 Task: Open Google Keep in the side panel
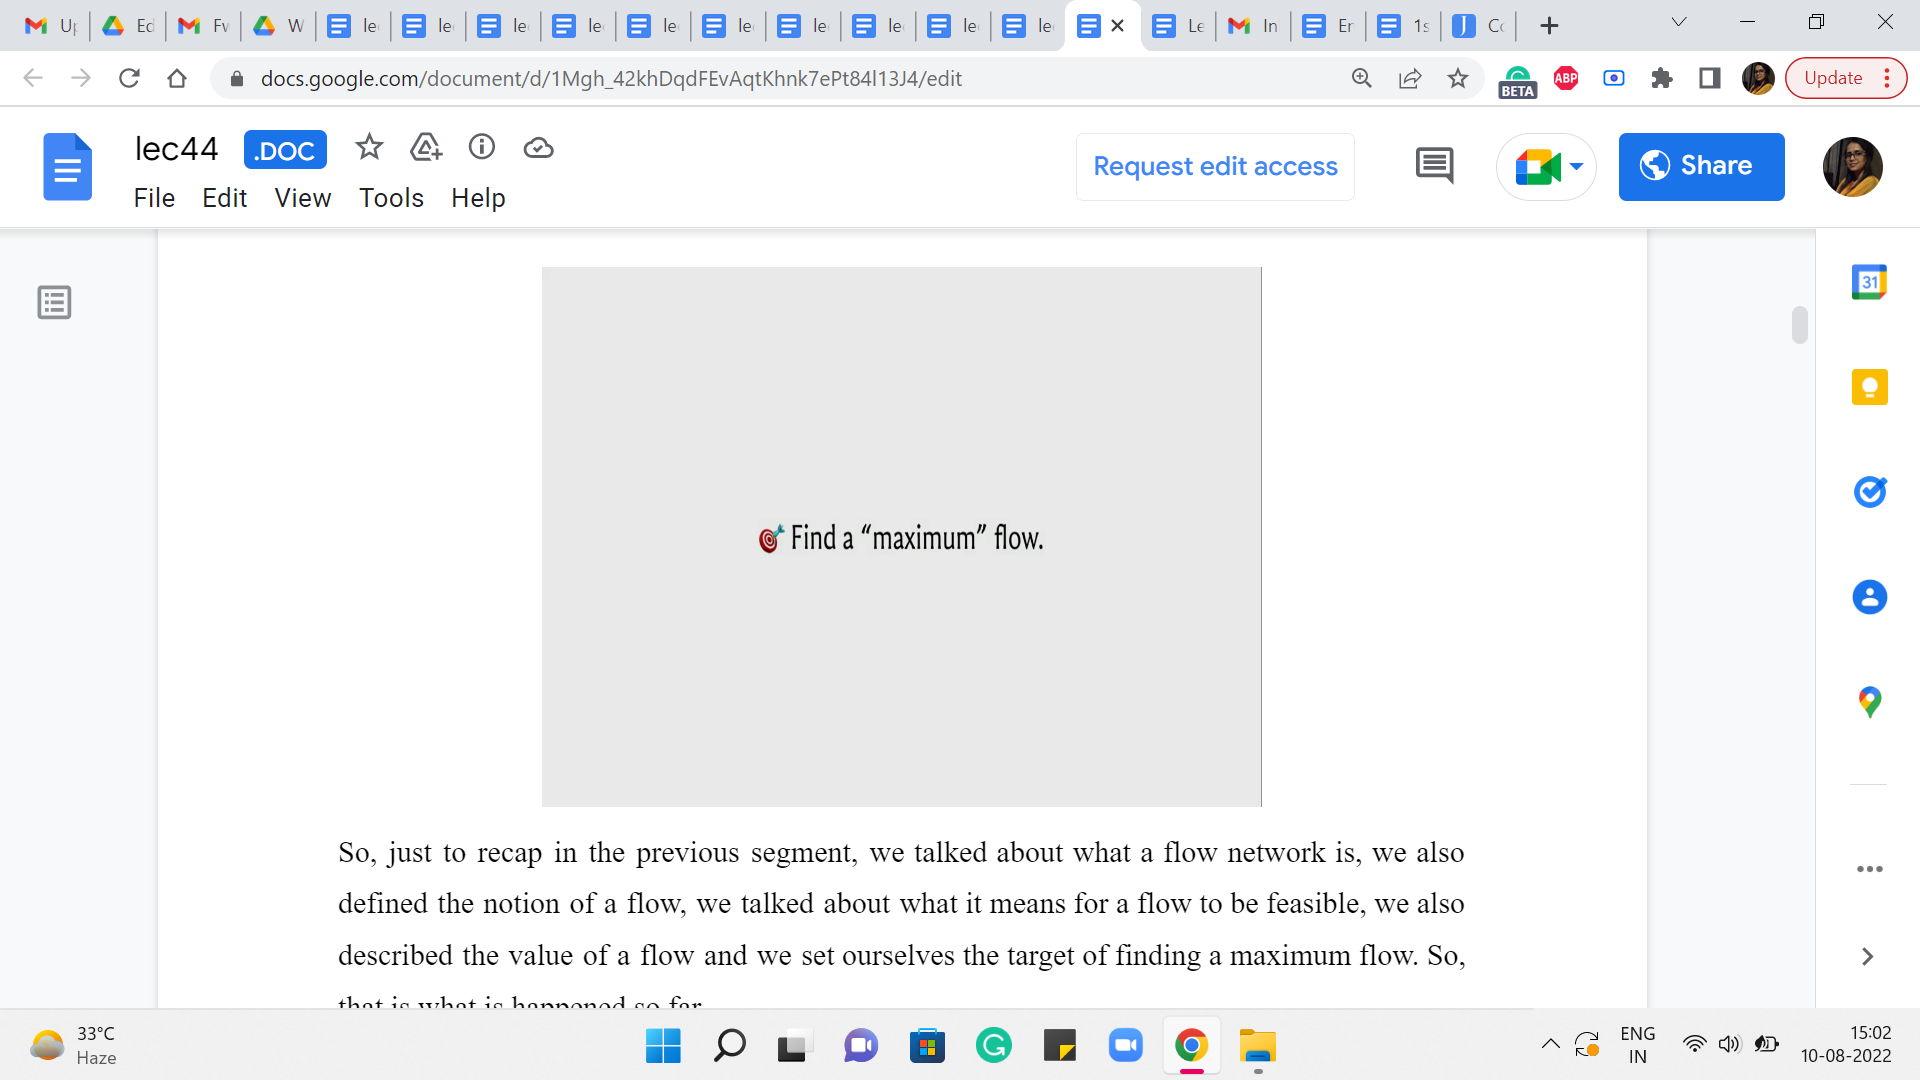pos(1869,387)
